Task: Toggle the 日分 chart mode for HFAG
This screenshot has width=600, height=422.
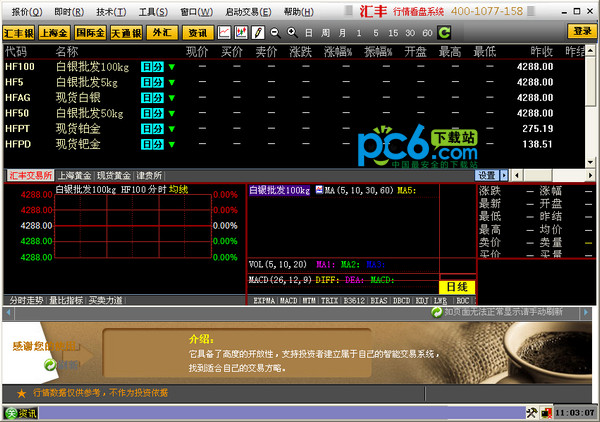Action: coord(152,97)
